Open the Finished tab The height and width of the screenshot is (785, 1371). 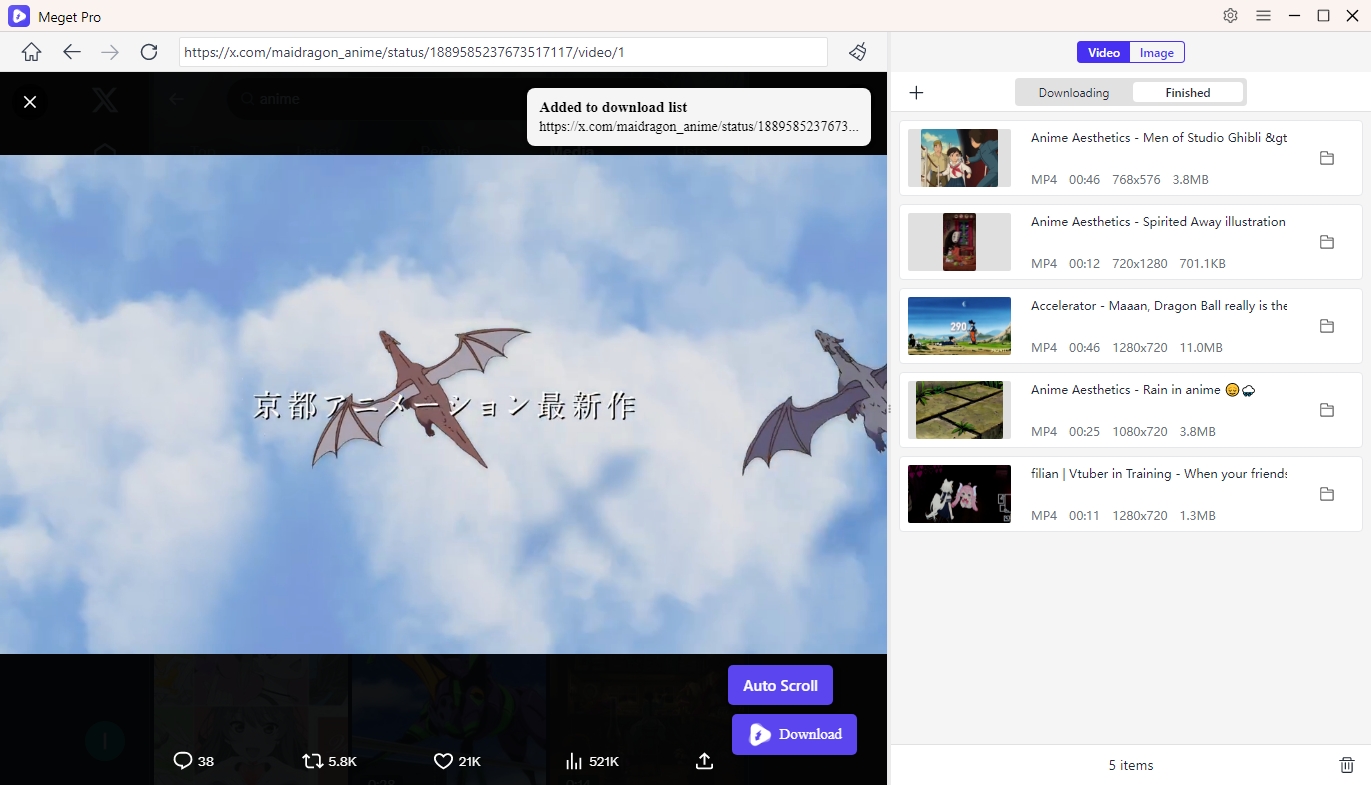pyautogui.click(x=1188, y=93)
